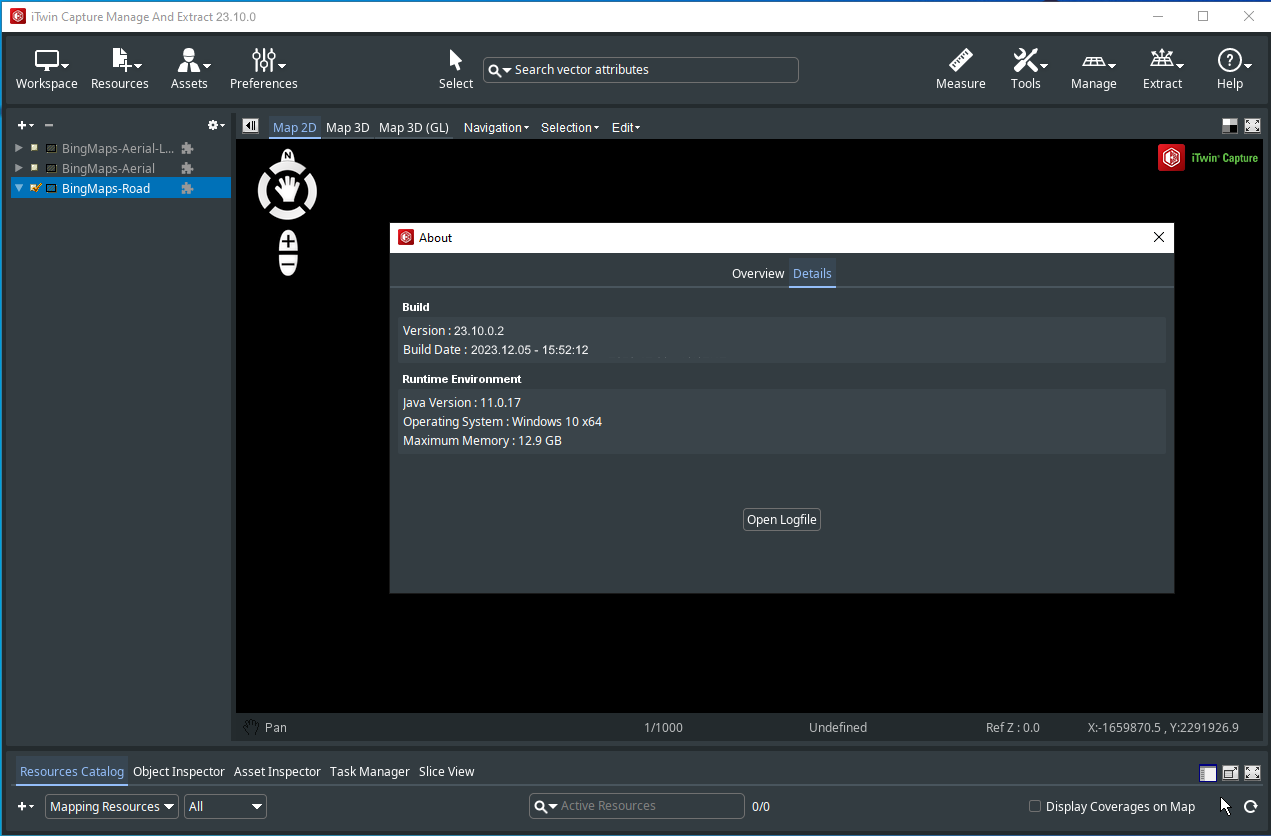Switch to the Map 3D tab
This screenshot has width=1271, height=836.
click(348, 127)
